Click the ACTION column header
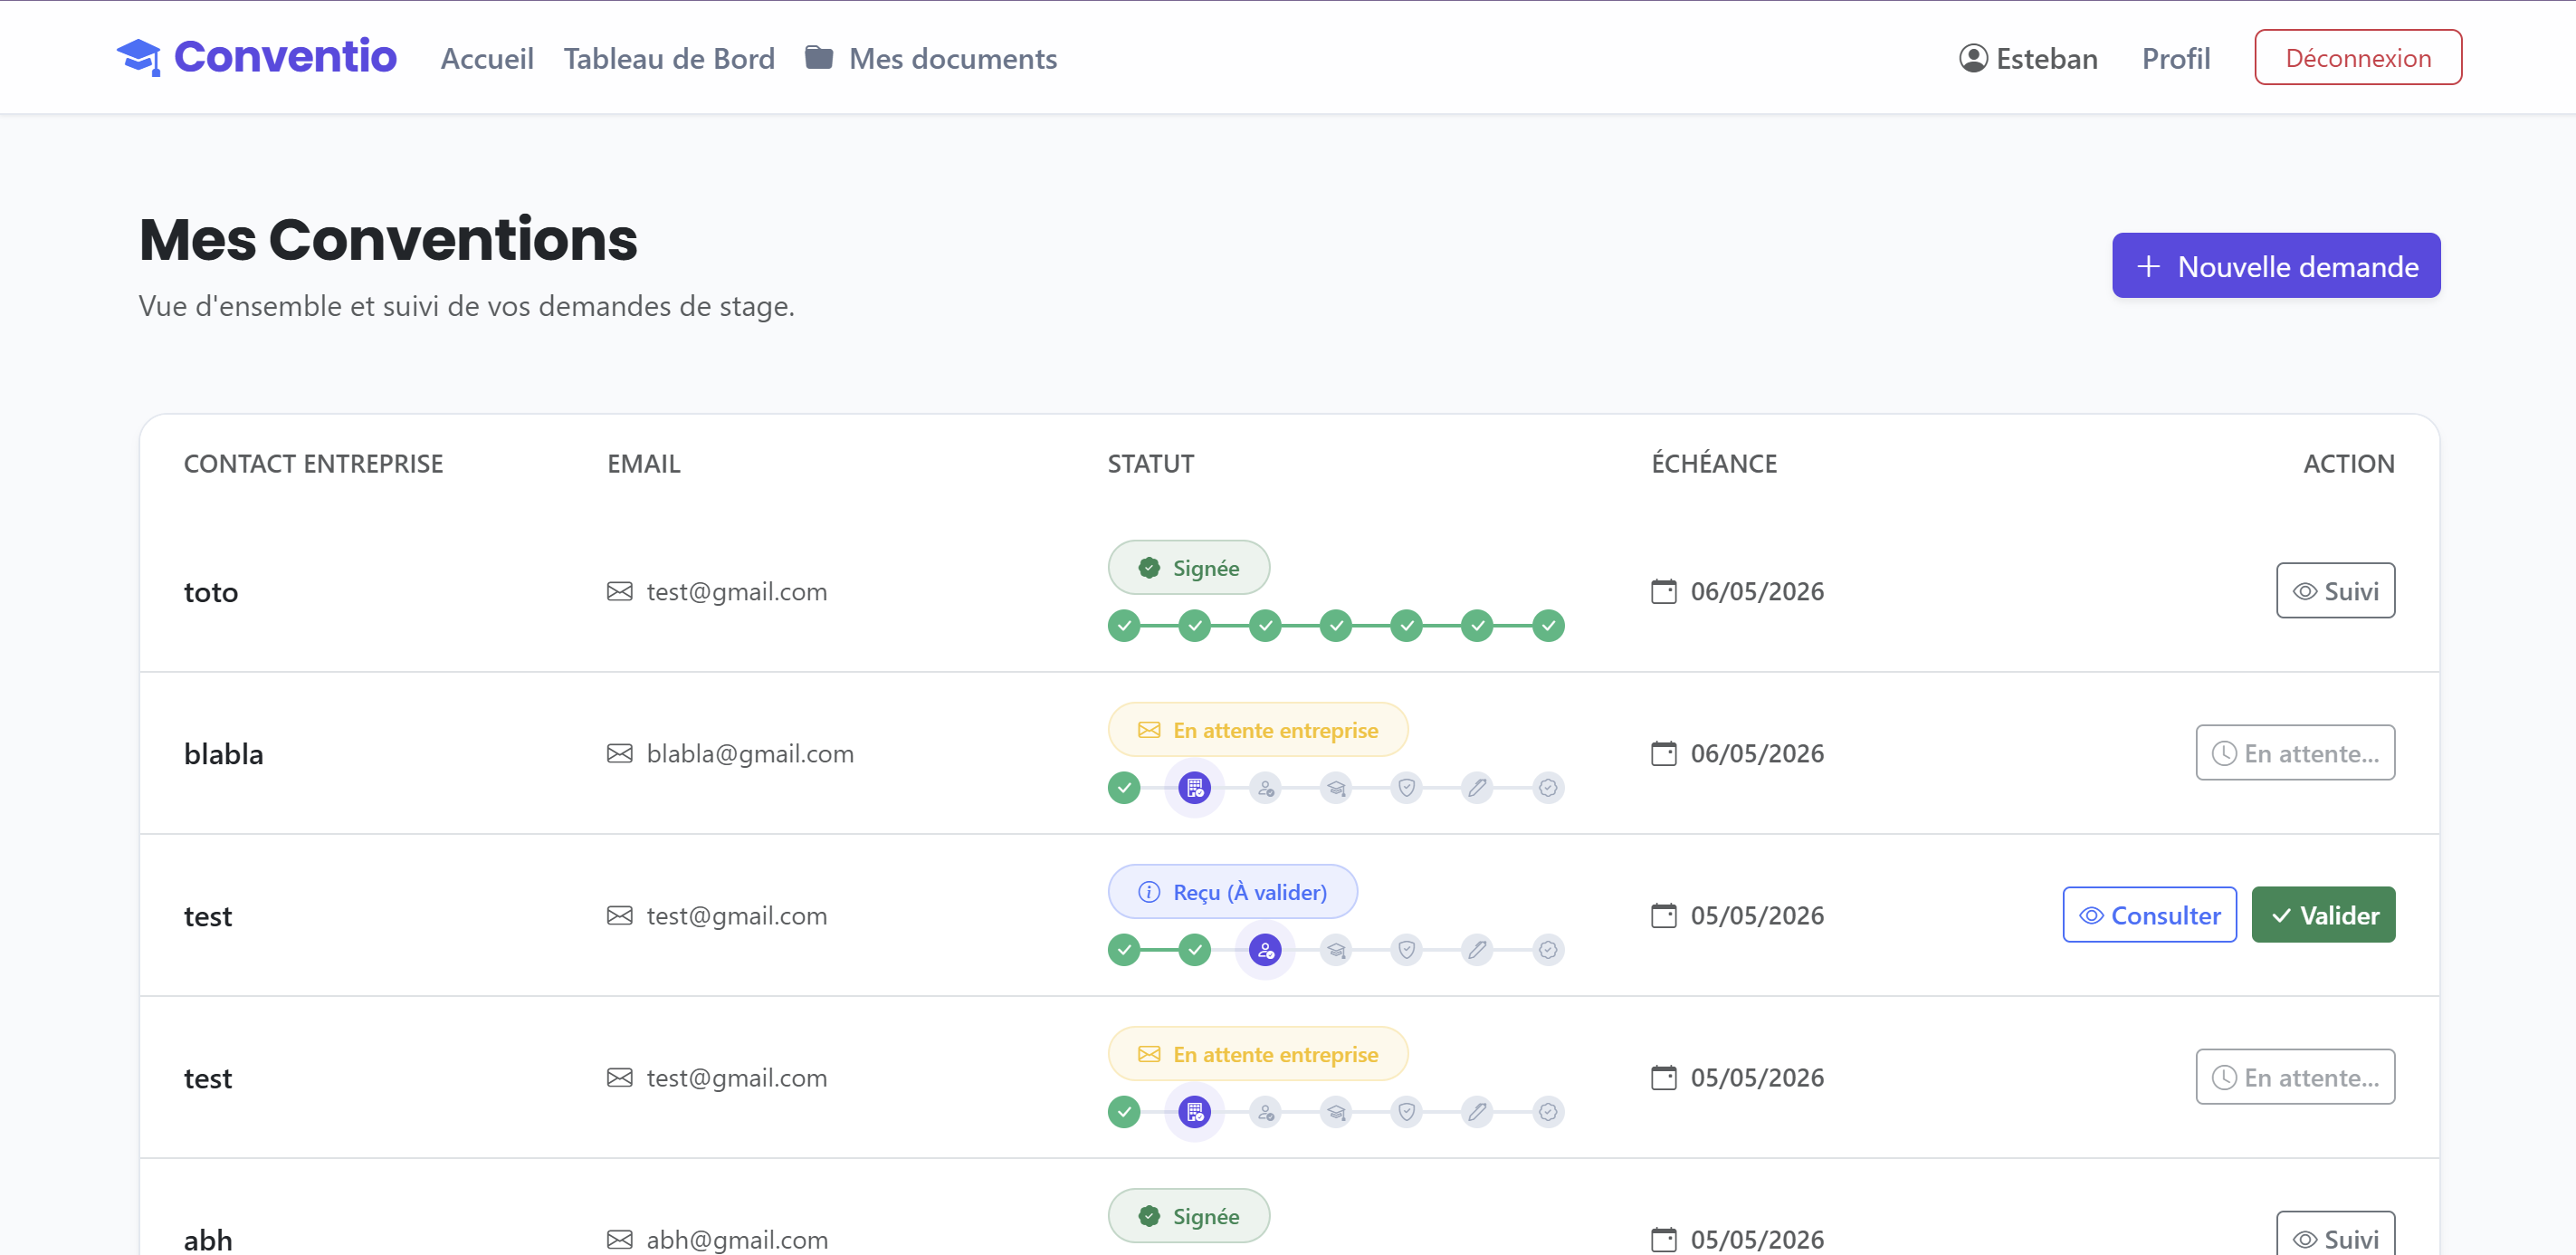The width and height of the screenshot is (2576, 1255). (x=2349, y=463)
